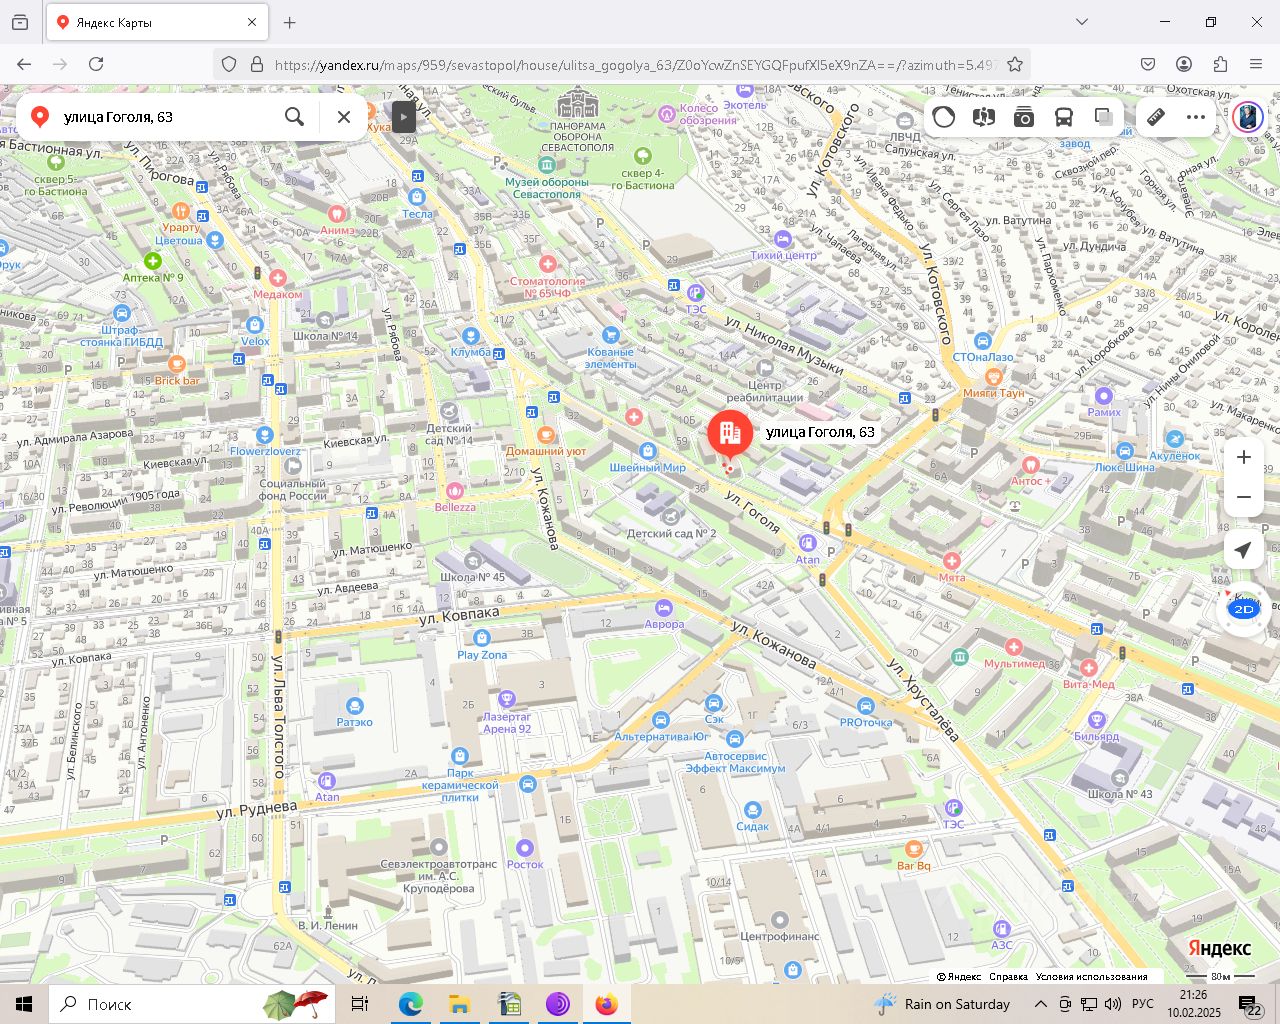Open the Yandex Maps traffic layer icon

coord(944,117)
